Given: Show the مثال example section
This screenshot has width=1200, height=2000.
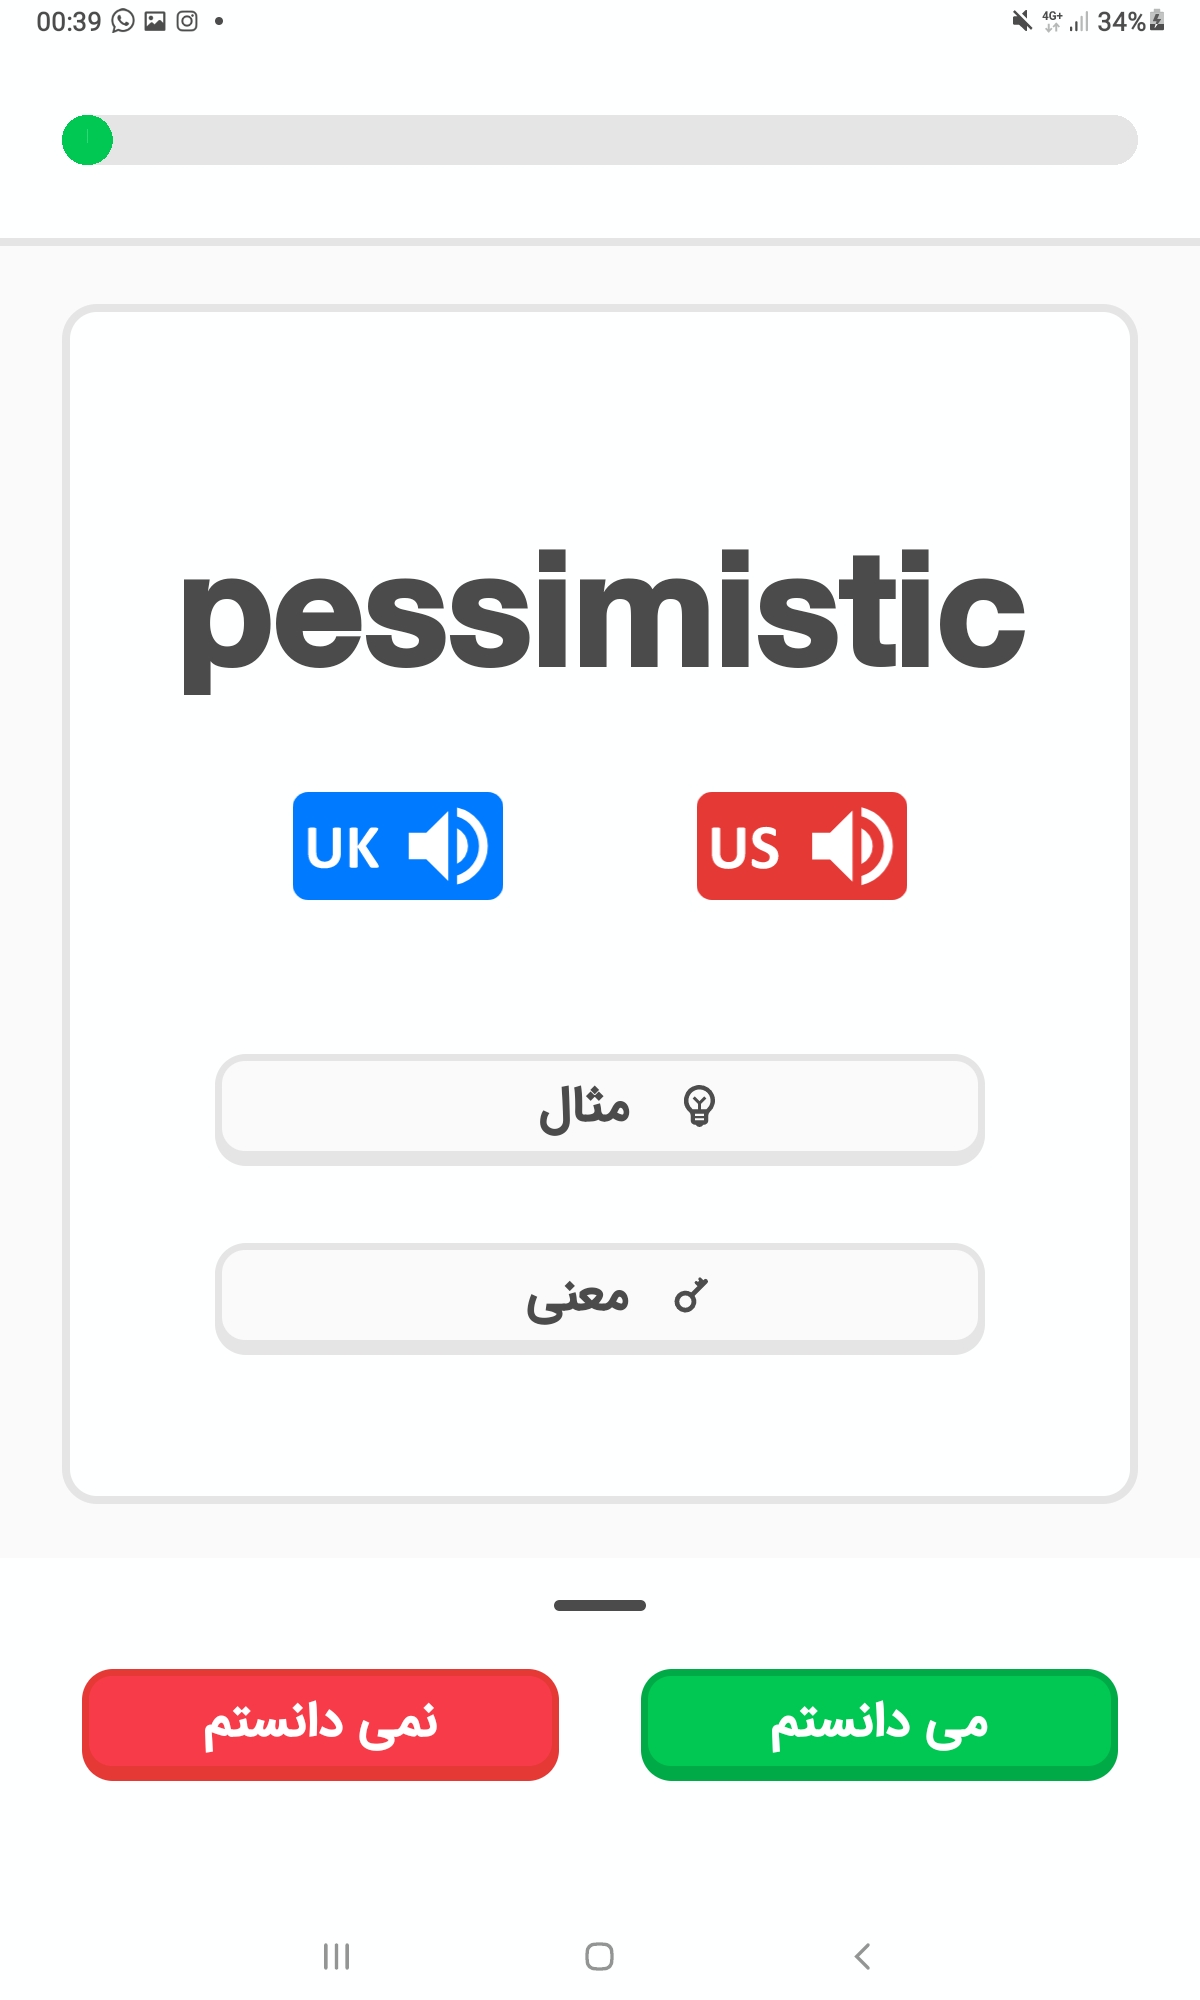Looking at the screenshot, I should click(x=600, y=1109).
